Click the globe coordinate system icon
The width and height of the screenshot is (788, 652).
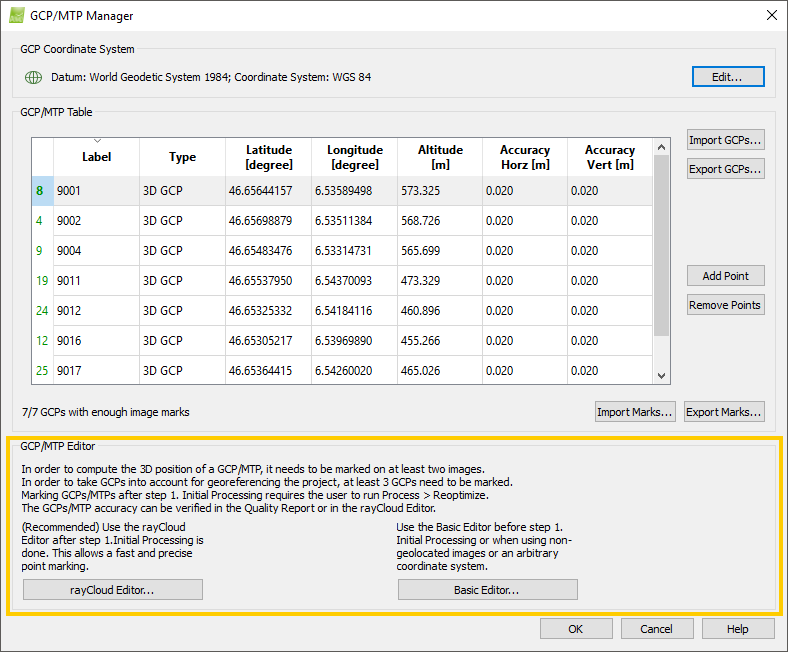pyautogui.click(x=33, y=77)
